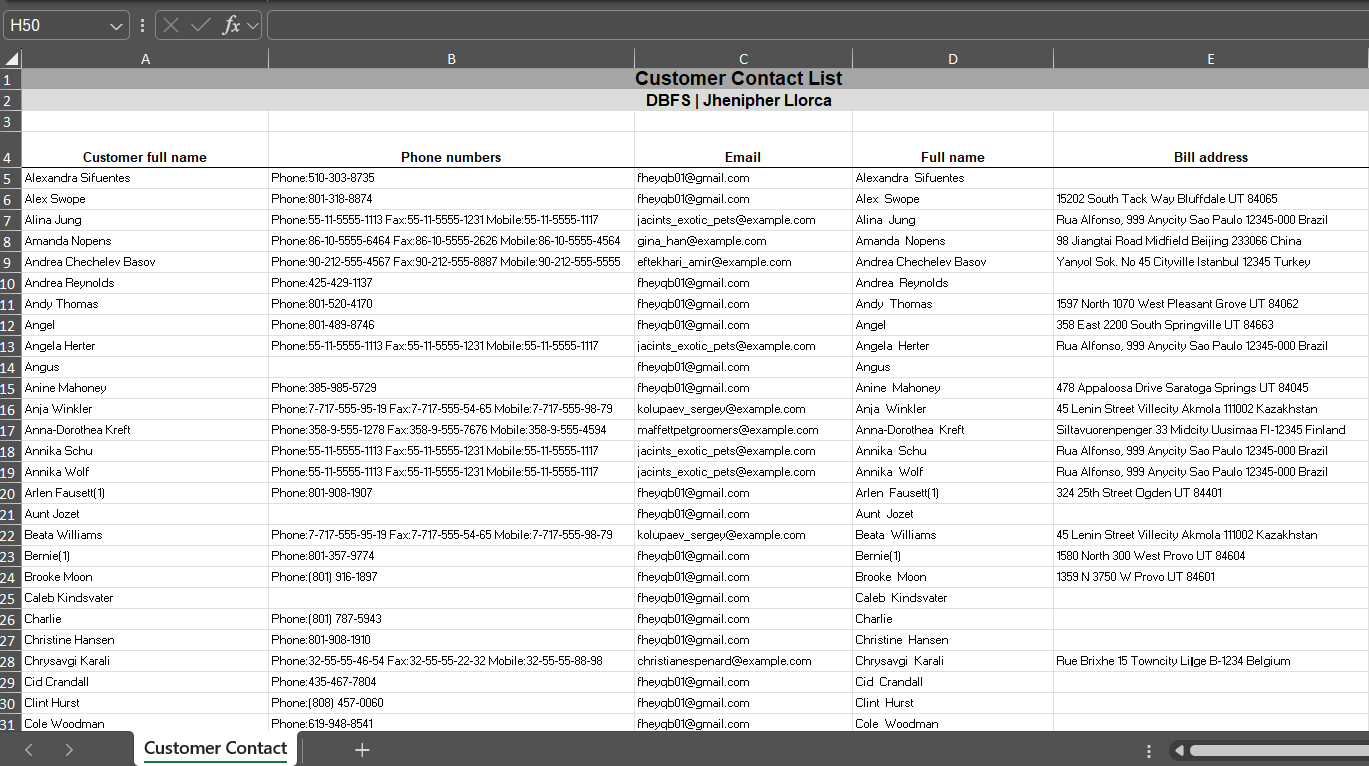Image resolution: width=1369 pixels, height=766 pixels.
Task: Click the Cancel (X) icon in formula bar
Action: point(172,25)
